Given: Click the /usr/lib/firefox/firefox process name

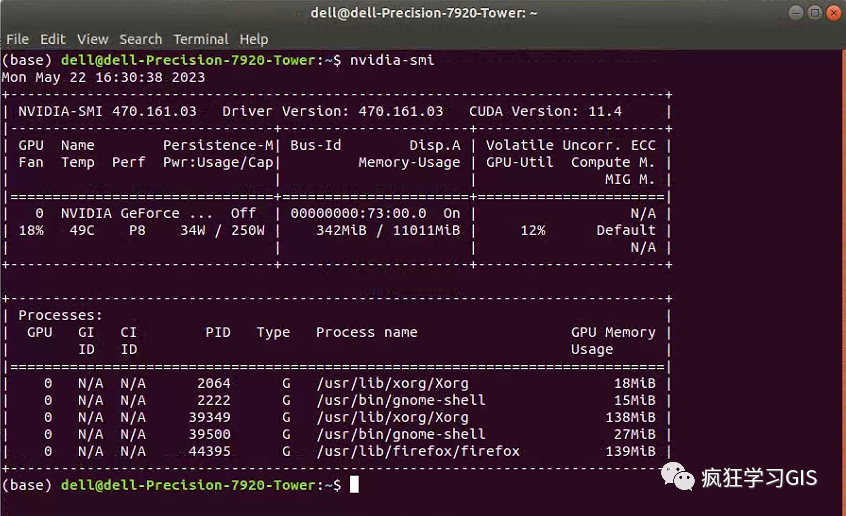Looking at the screenshot, I should pos(418,451).
